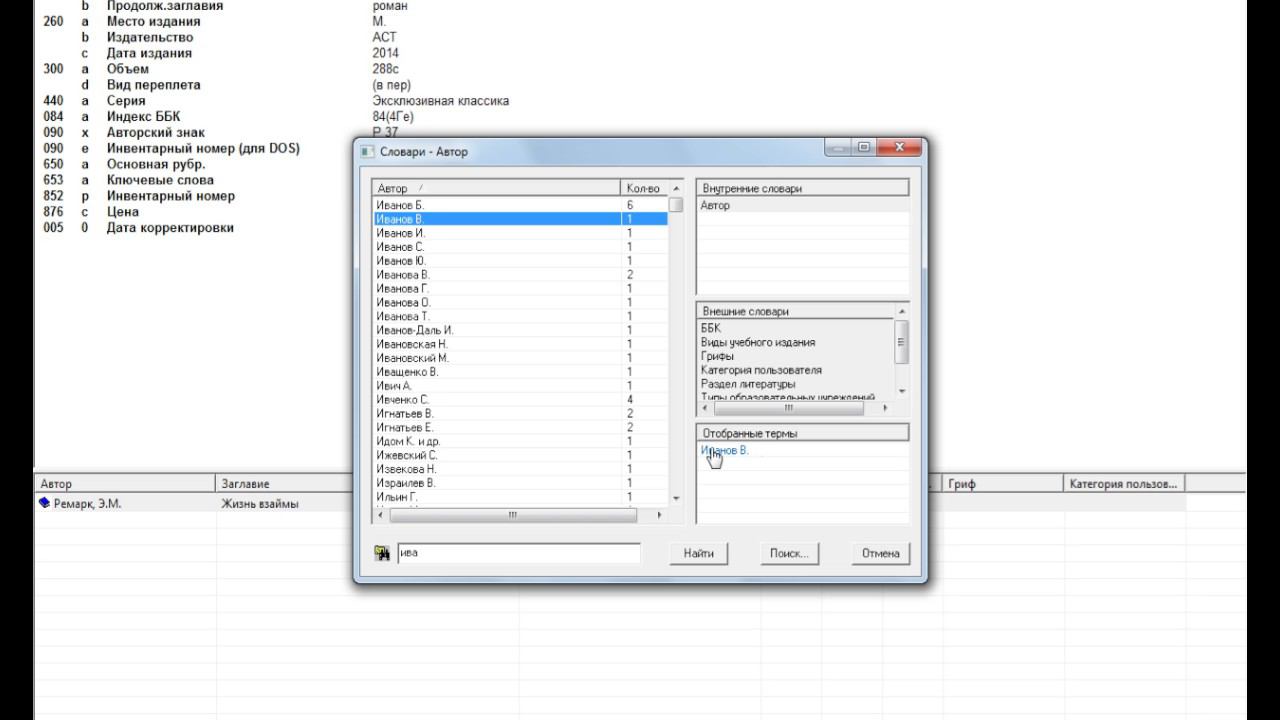Viewport: 1280px width, 720px height.
Task: Click the Заглавие column header in results
Action: click(246, 484)
